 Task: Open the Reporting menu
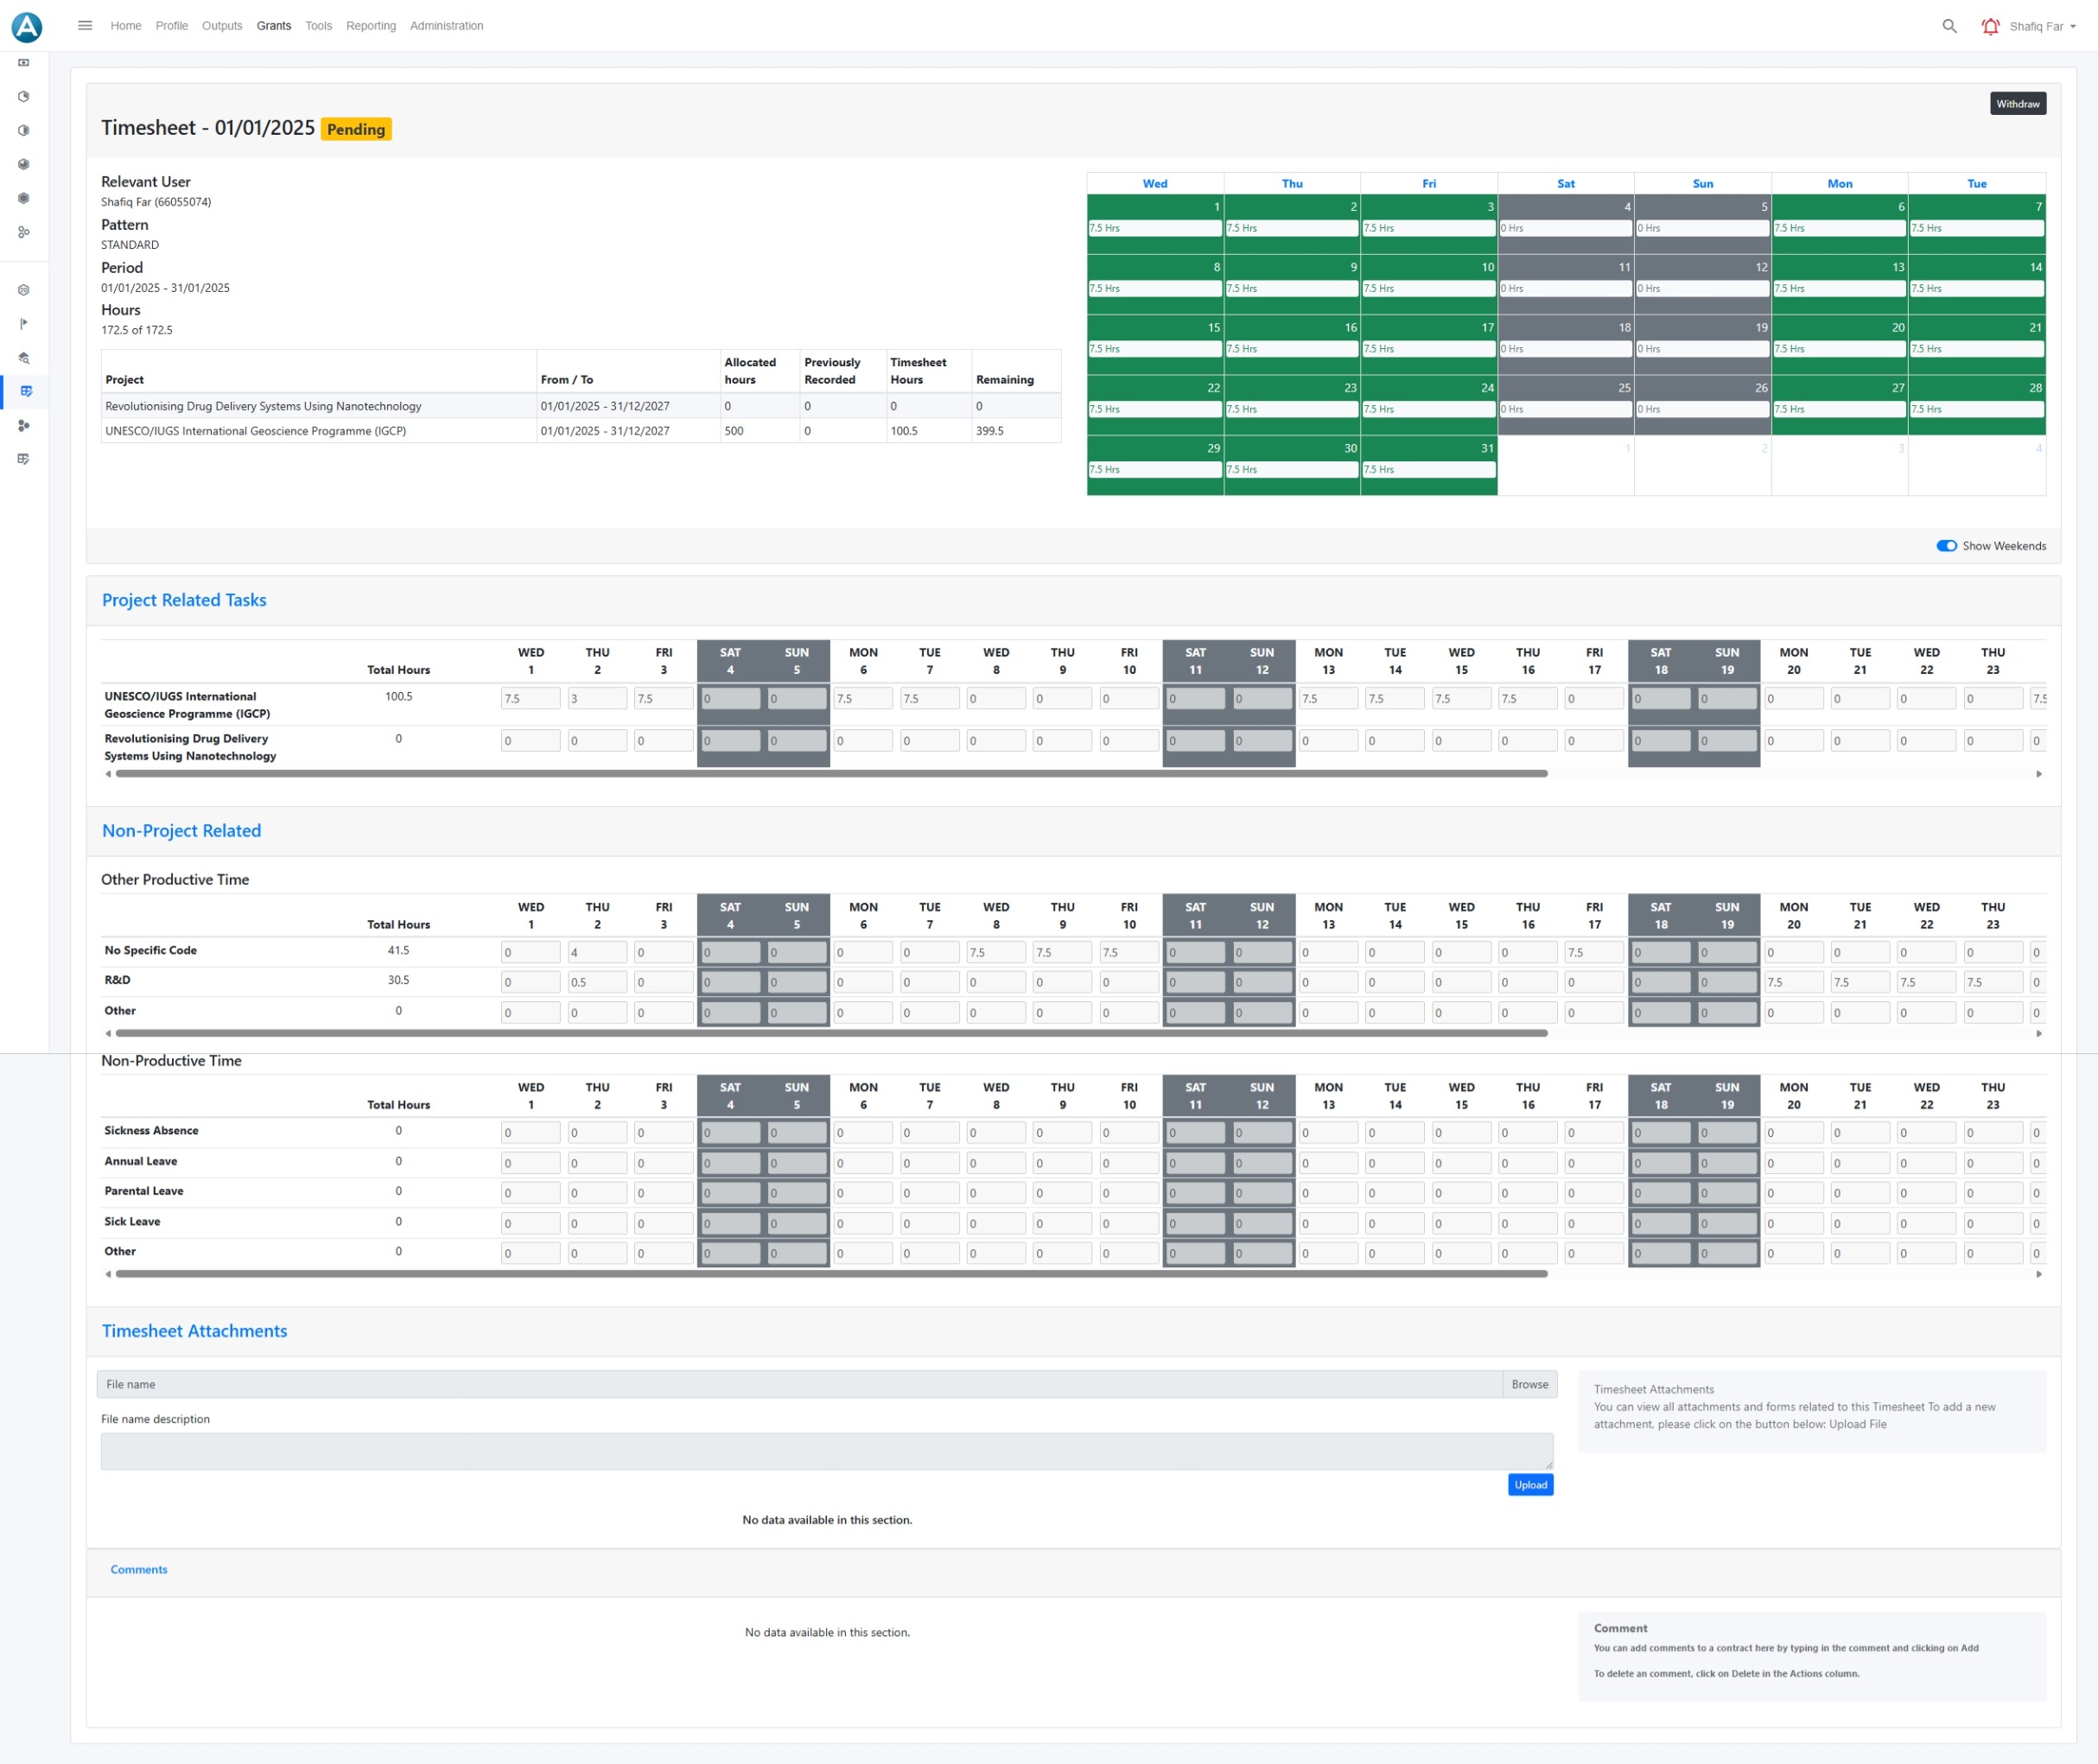[x=370, y=26]
